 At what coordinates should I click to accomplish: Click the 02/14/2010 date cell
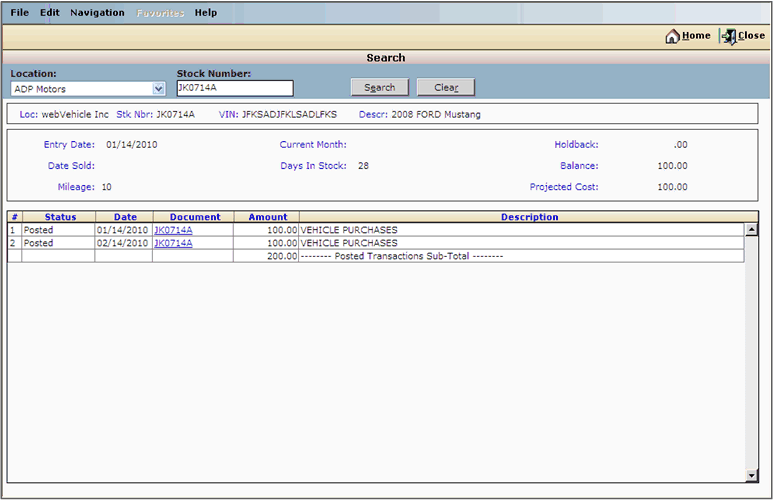122,243
